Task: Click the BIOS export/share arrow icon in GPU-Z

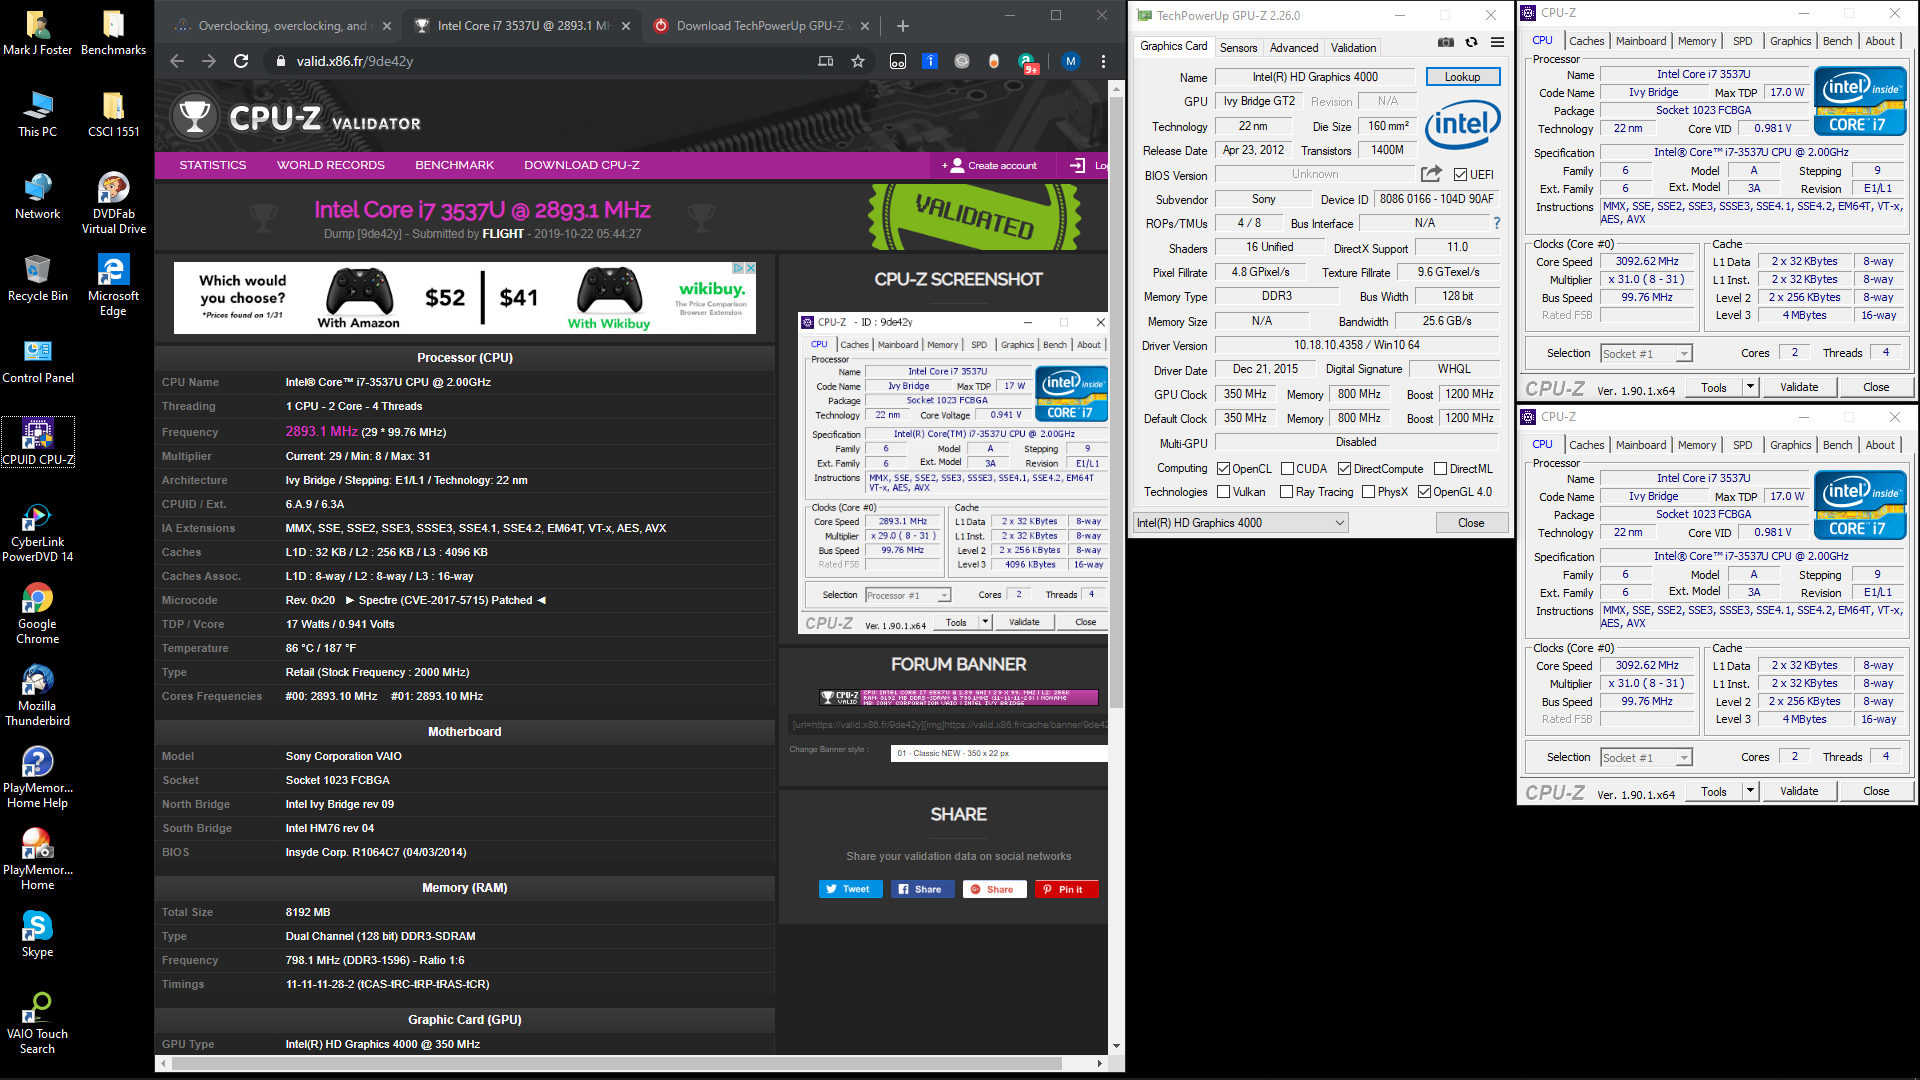Action: coord(1431,174)
